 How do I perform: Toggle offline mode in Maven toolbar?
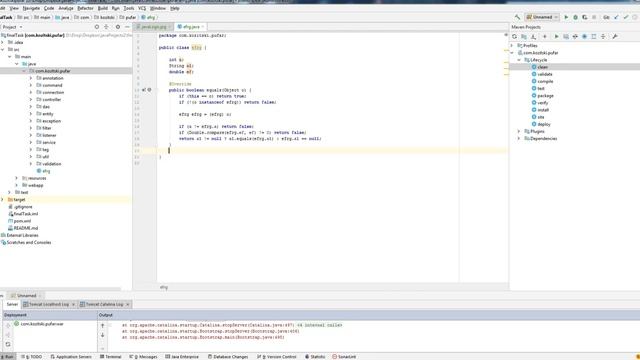[x=575, y=37]
